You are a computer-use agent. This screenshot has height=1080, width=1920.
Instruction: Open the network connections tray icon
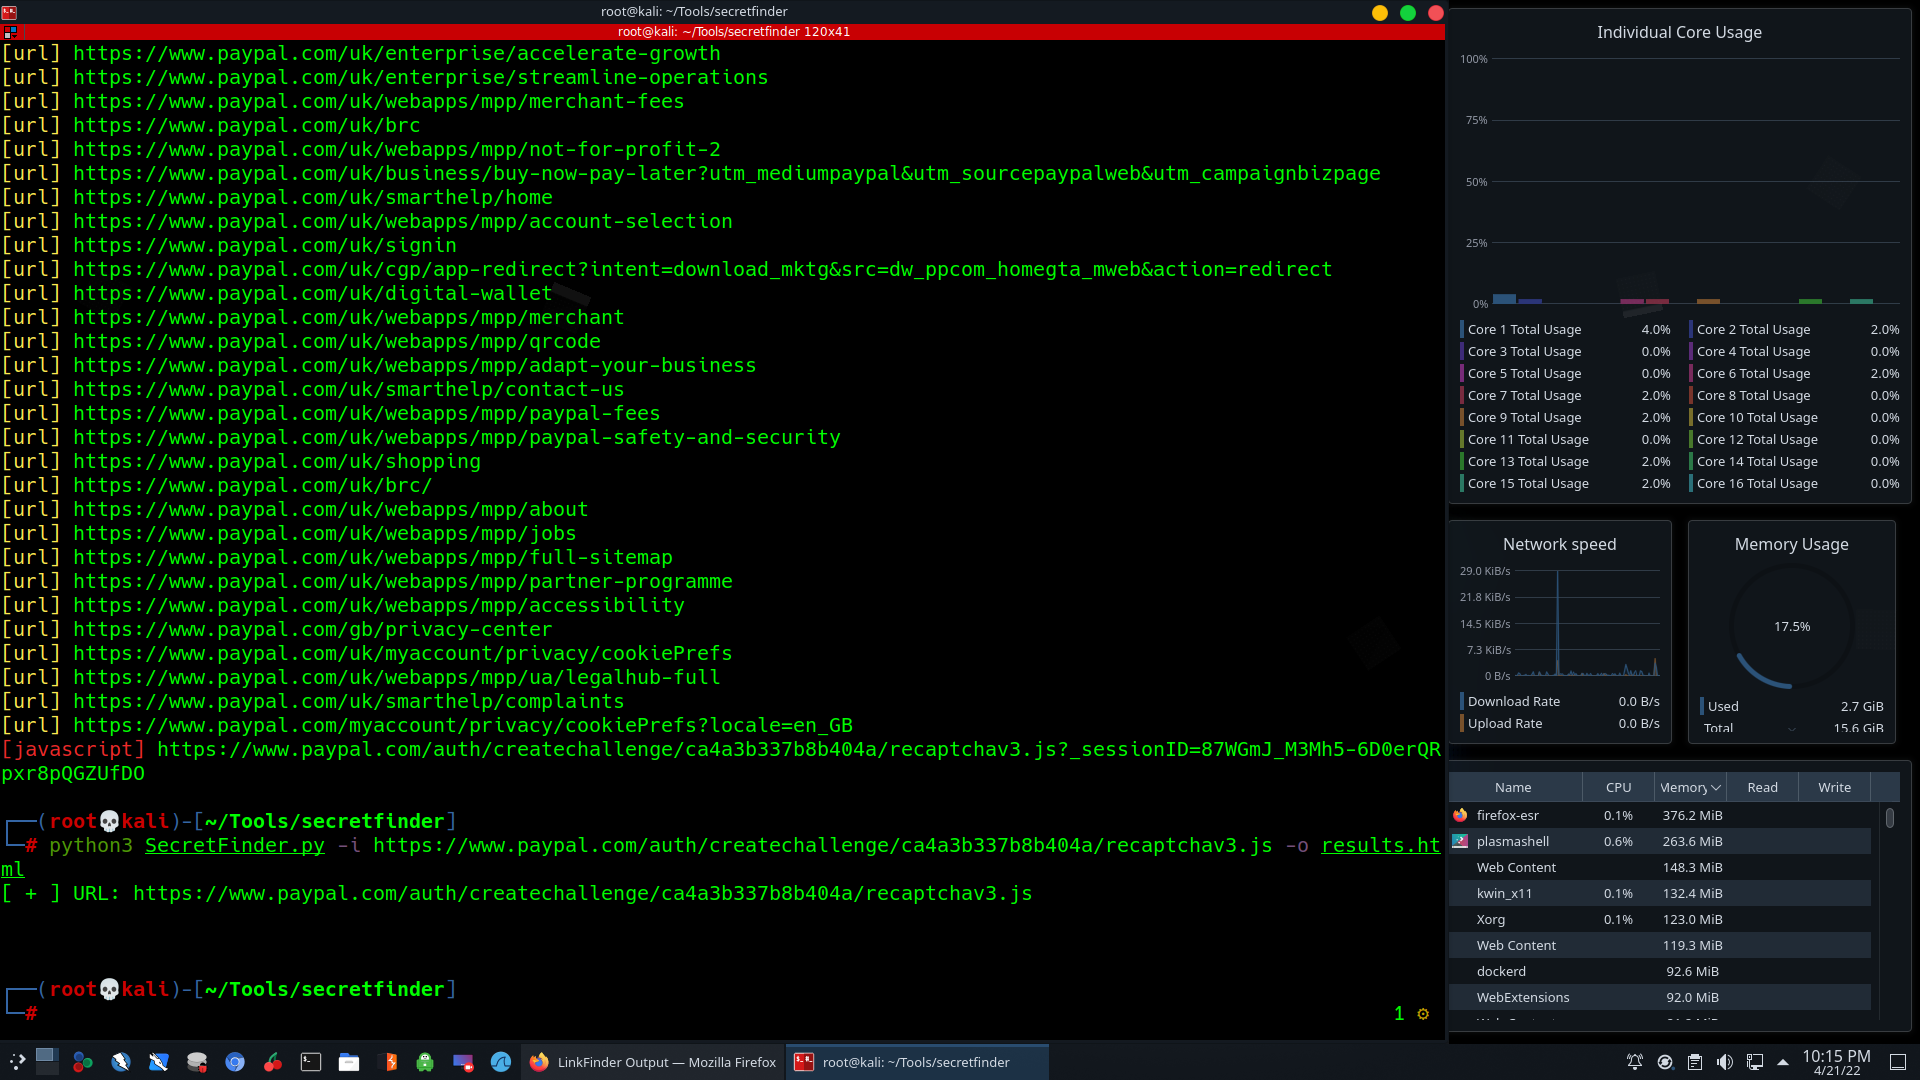point(1754,1062)
